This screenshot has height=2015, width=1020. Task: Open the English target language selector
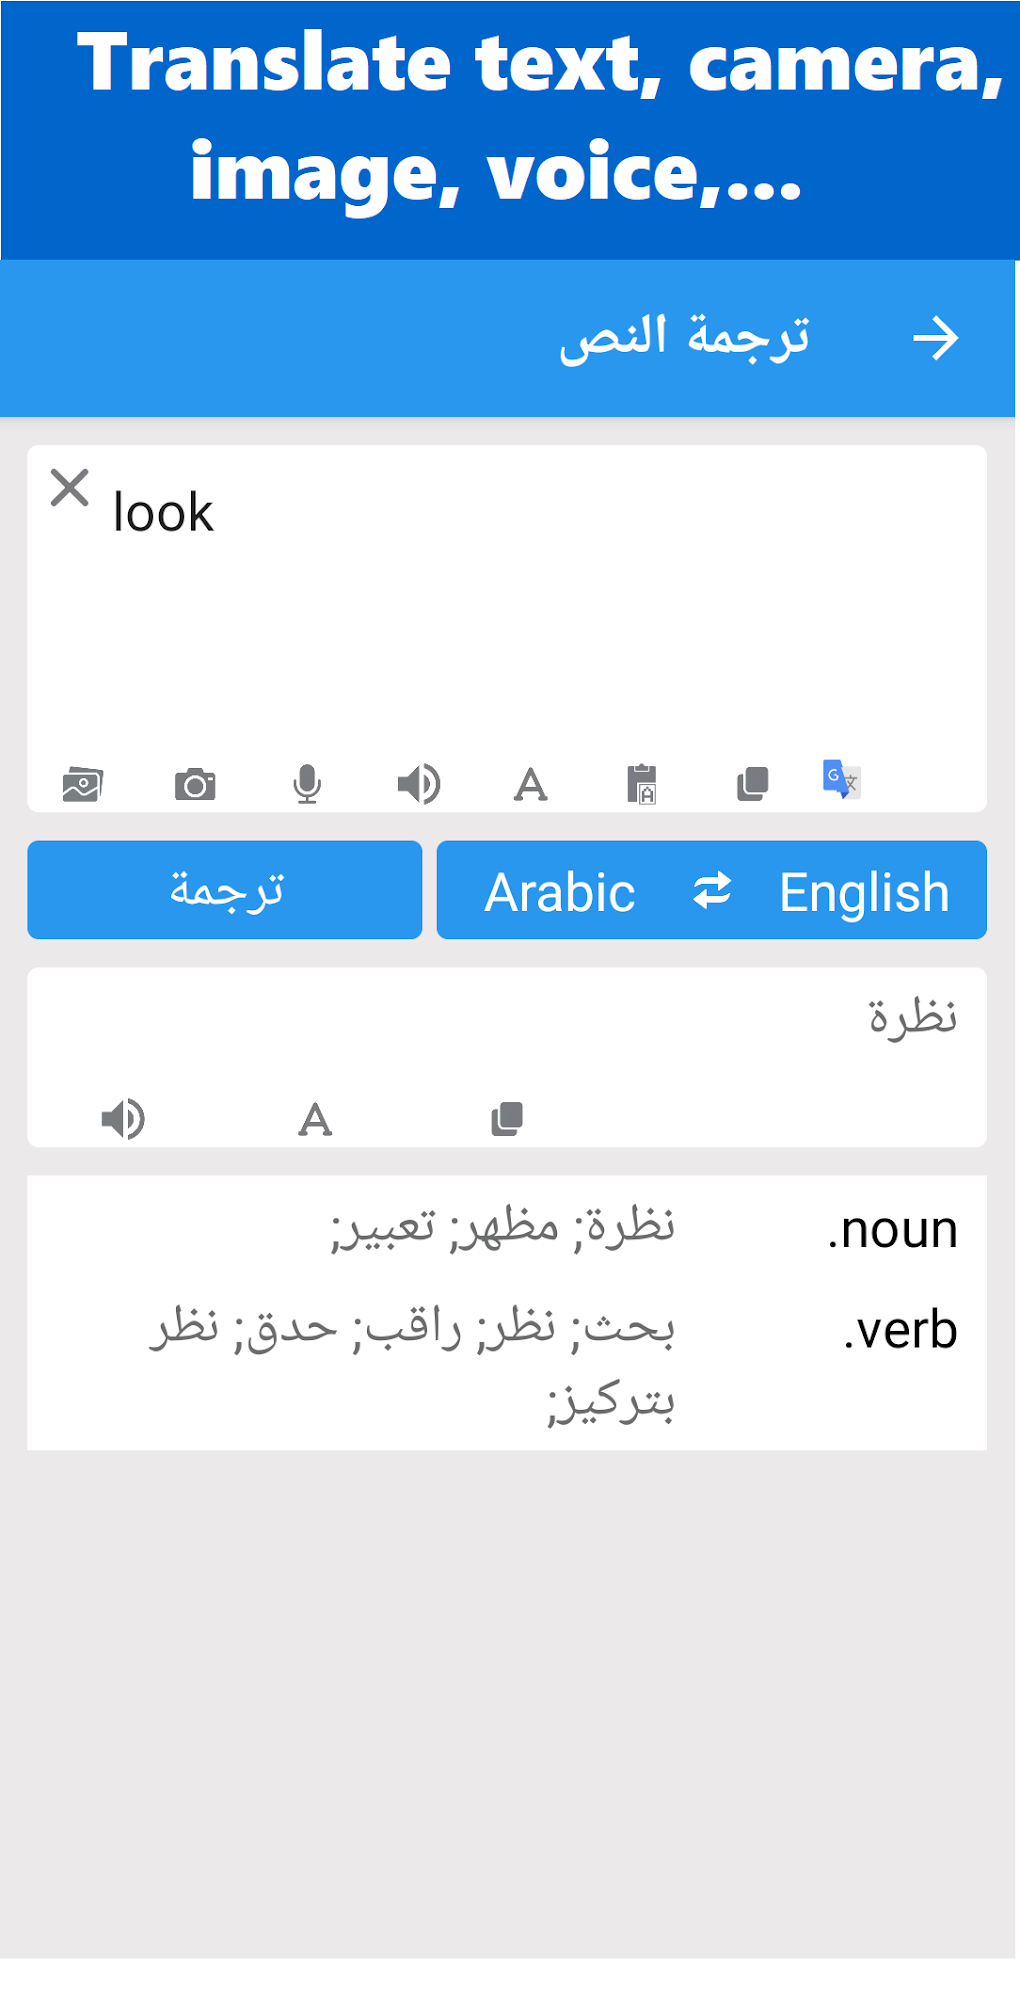(864, 890)
